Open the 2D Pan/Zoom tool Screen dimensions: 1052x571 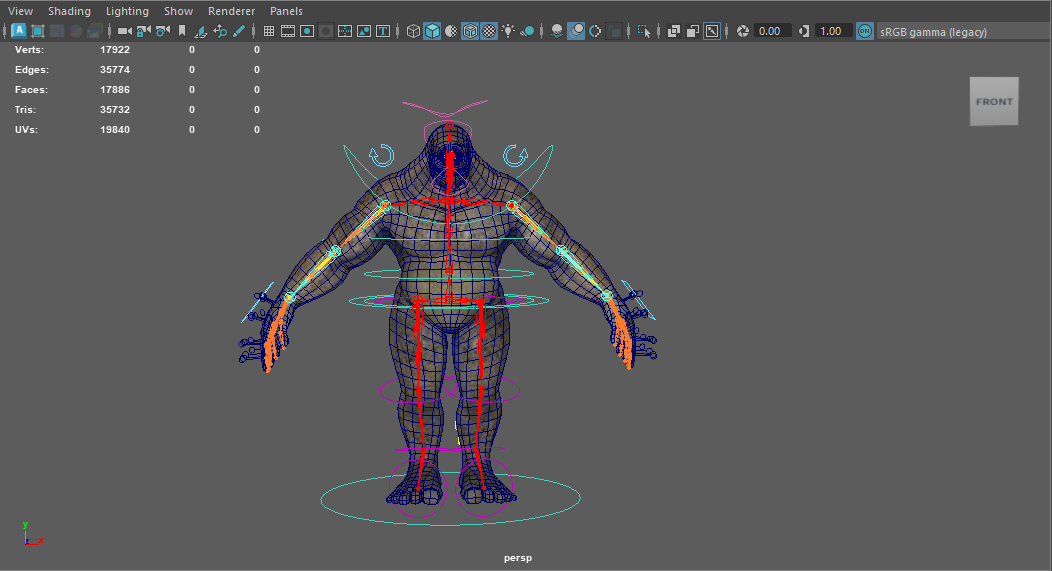219,31
